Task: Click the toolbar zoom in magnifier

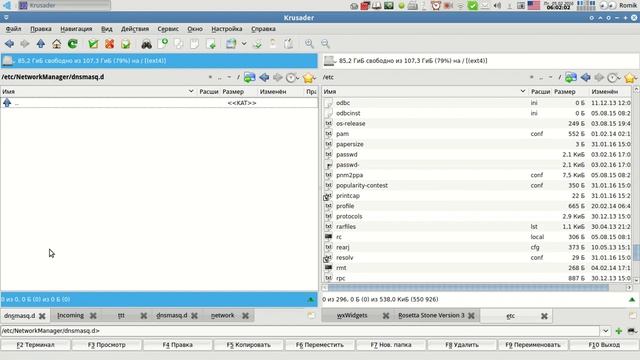Action: (309, 44)
